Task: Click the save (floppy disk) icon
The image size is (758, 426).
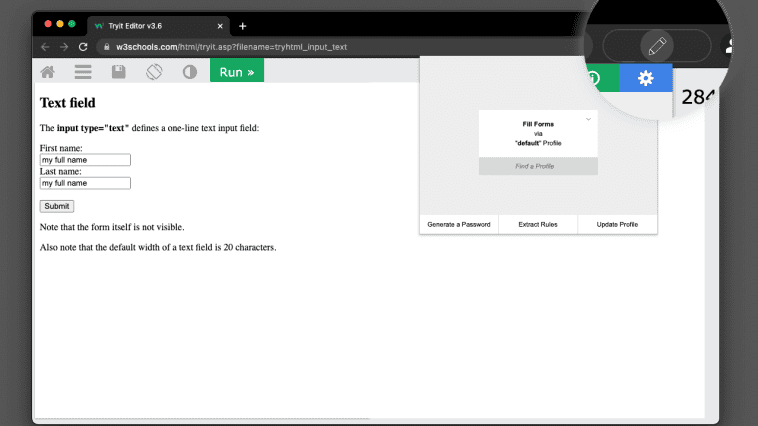Action: click(119, 72)
